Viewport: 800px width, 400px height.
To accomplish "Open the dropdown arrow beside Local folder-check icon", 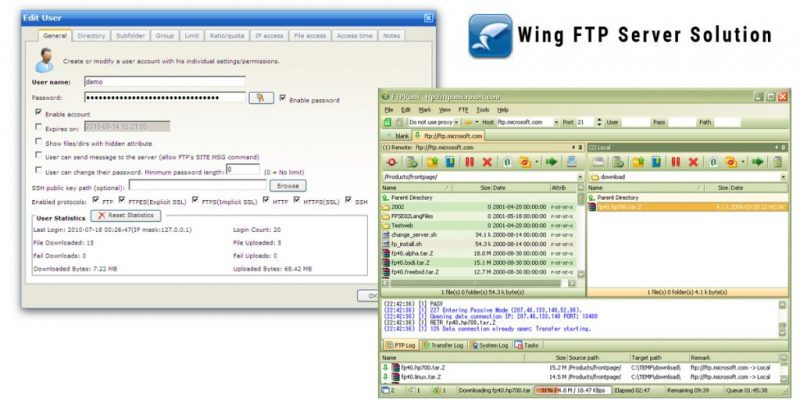I will point(743,162).
